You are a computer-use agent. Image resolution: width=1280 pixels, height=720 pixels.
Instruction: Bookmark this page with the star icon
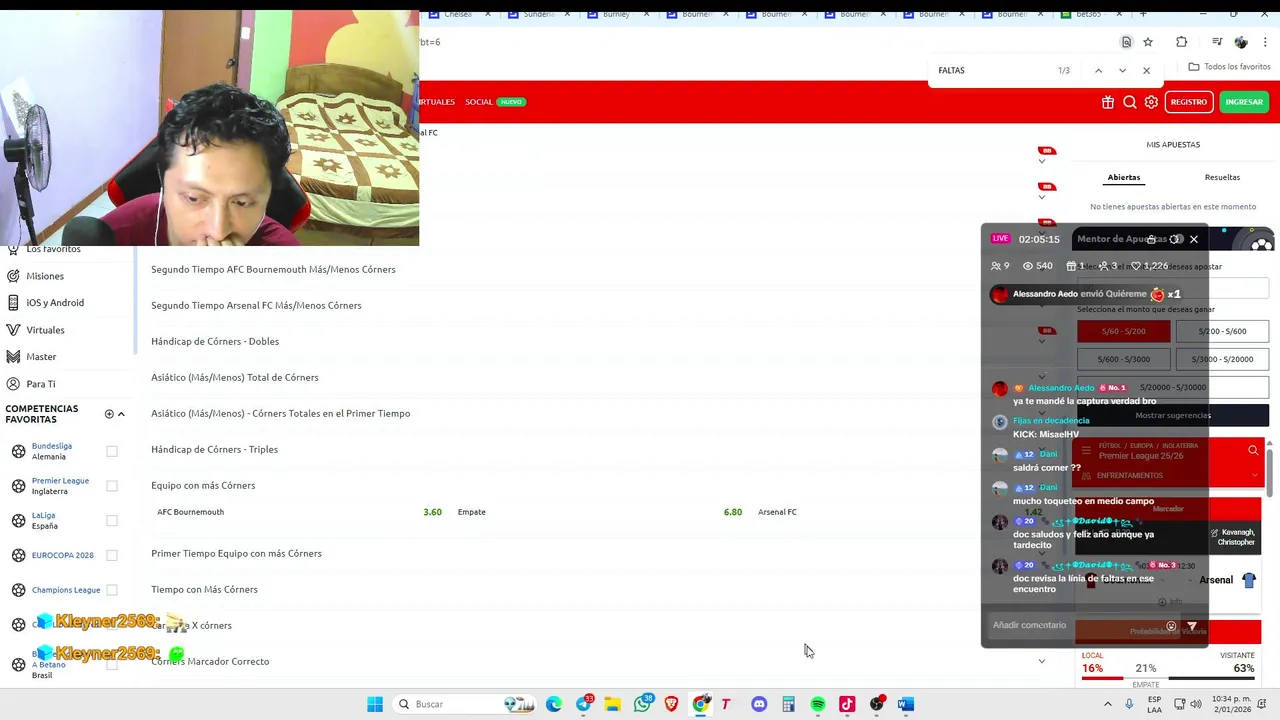(1148, 42)
